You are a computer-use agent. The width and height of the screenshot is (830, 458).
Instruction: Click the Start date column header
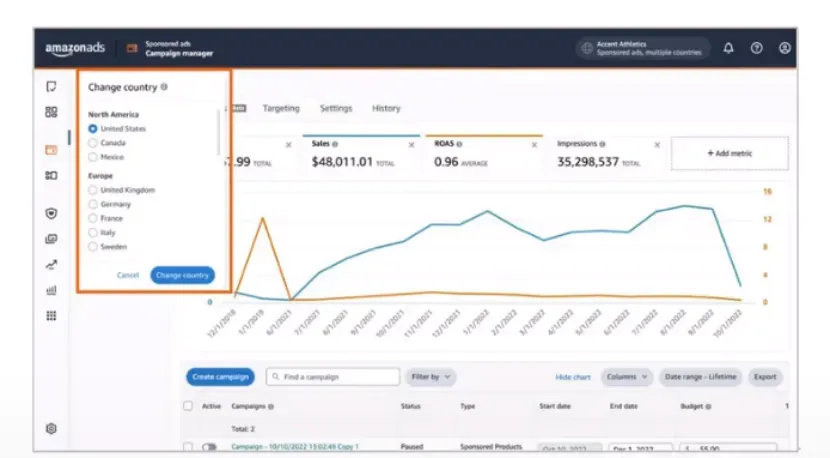click(555, 406)
